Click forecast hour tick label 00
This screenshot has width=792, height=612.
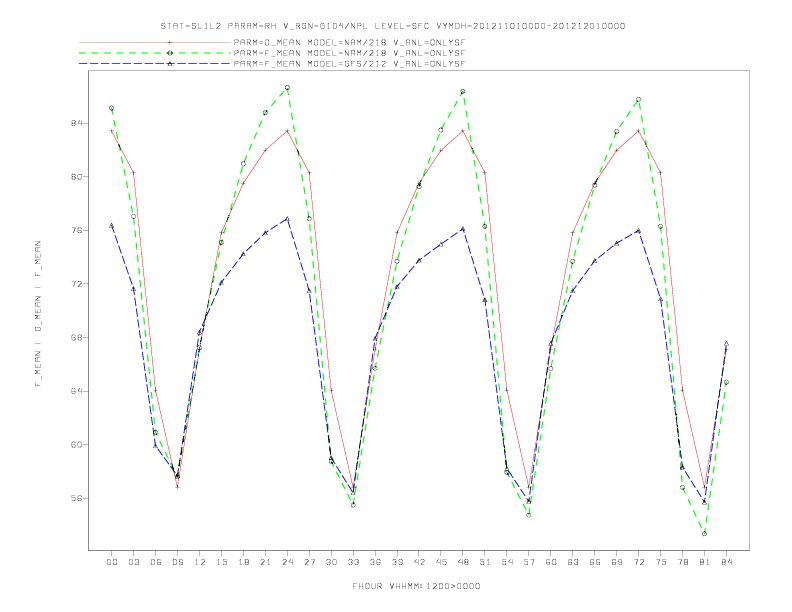pyautogui.click(x=112, y=562)
